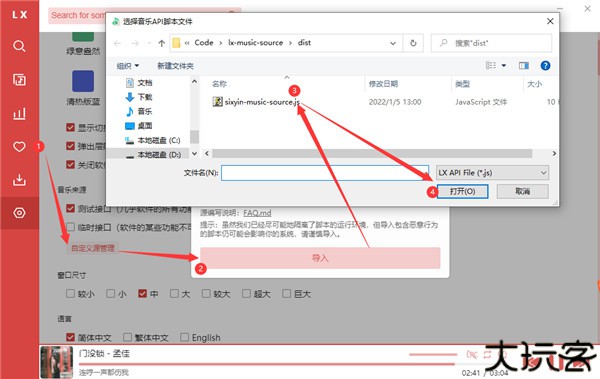Enable 临时接口 music source checkbox

[70, 227]
